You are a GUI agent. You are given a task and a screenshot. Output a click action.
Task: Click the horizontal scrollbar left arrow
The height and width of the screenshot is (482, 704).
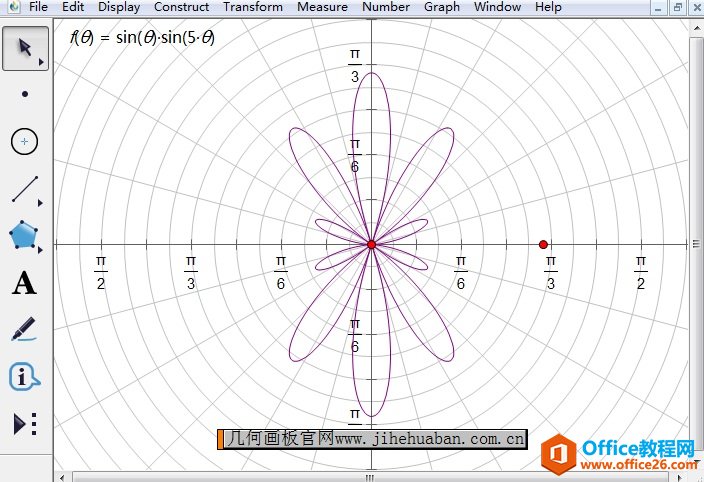point(62,478)
